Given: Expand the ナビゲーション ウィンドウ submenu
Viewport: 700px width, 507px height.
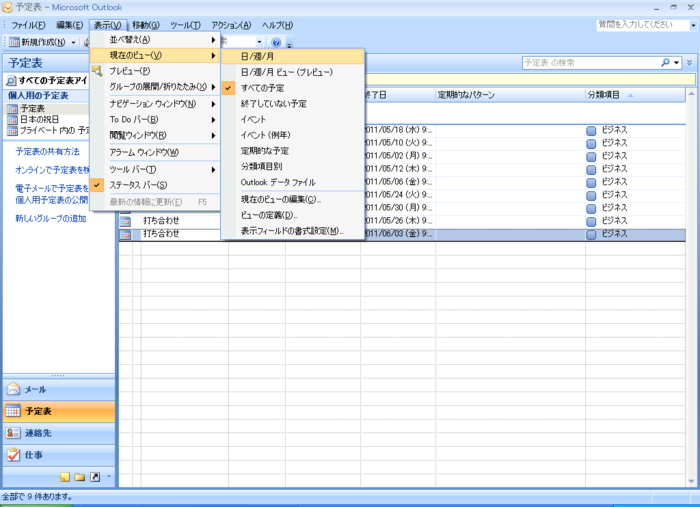Looking at the screenshot, I should pos(155,104).
